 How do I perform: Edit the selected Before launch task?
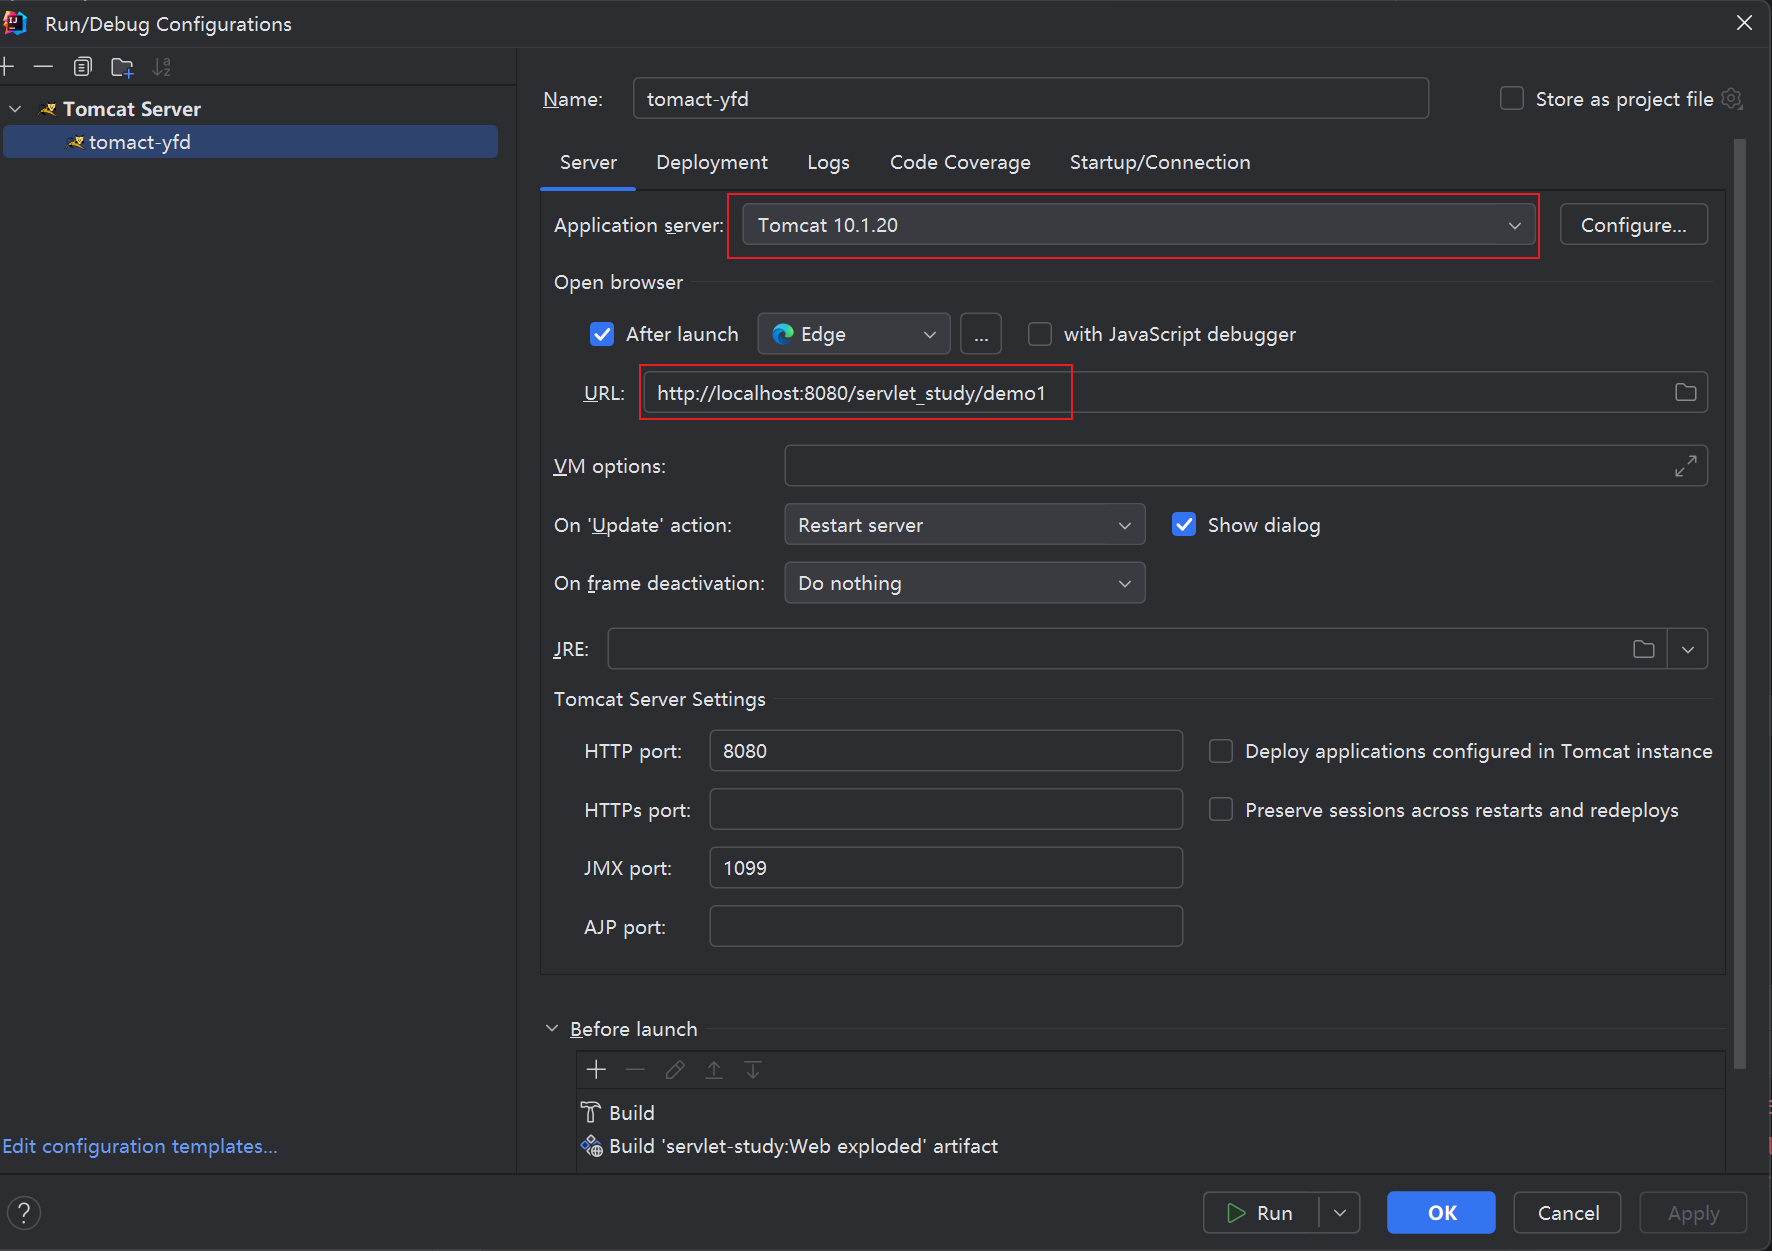tap(675, 1070)
